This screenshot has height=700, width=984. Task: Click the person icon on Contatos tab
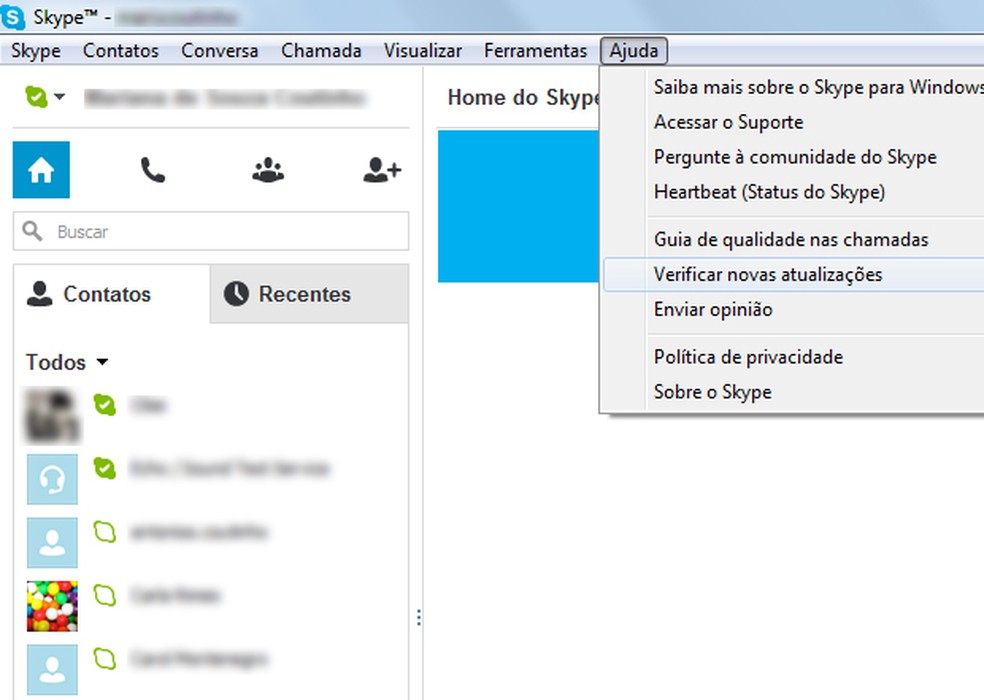click(x=40, y=294)
